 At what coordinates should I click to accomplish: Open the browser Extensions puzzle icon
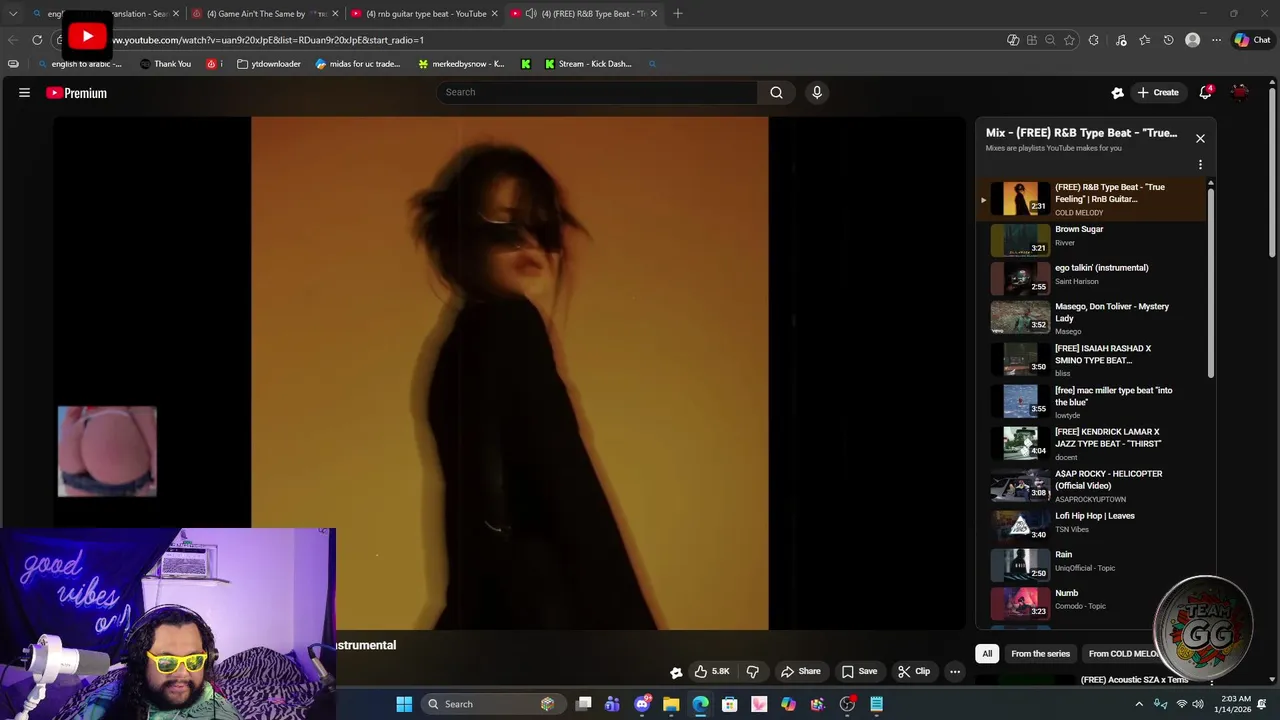pos(1093,40)
